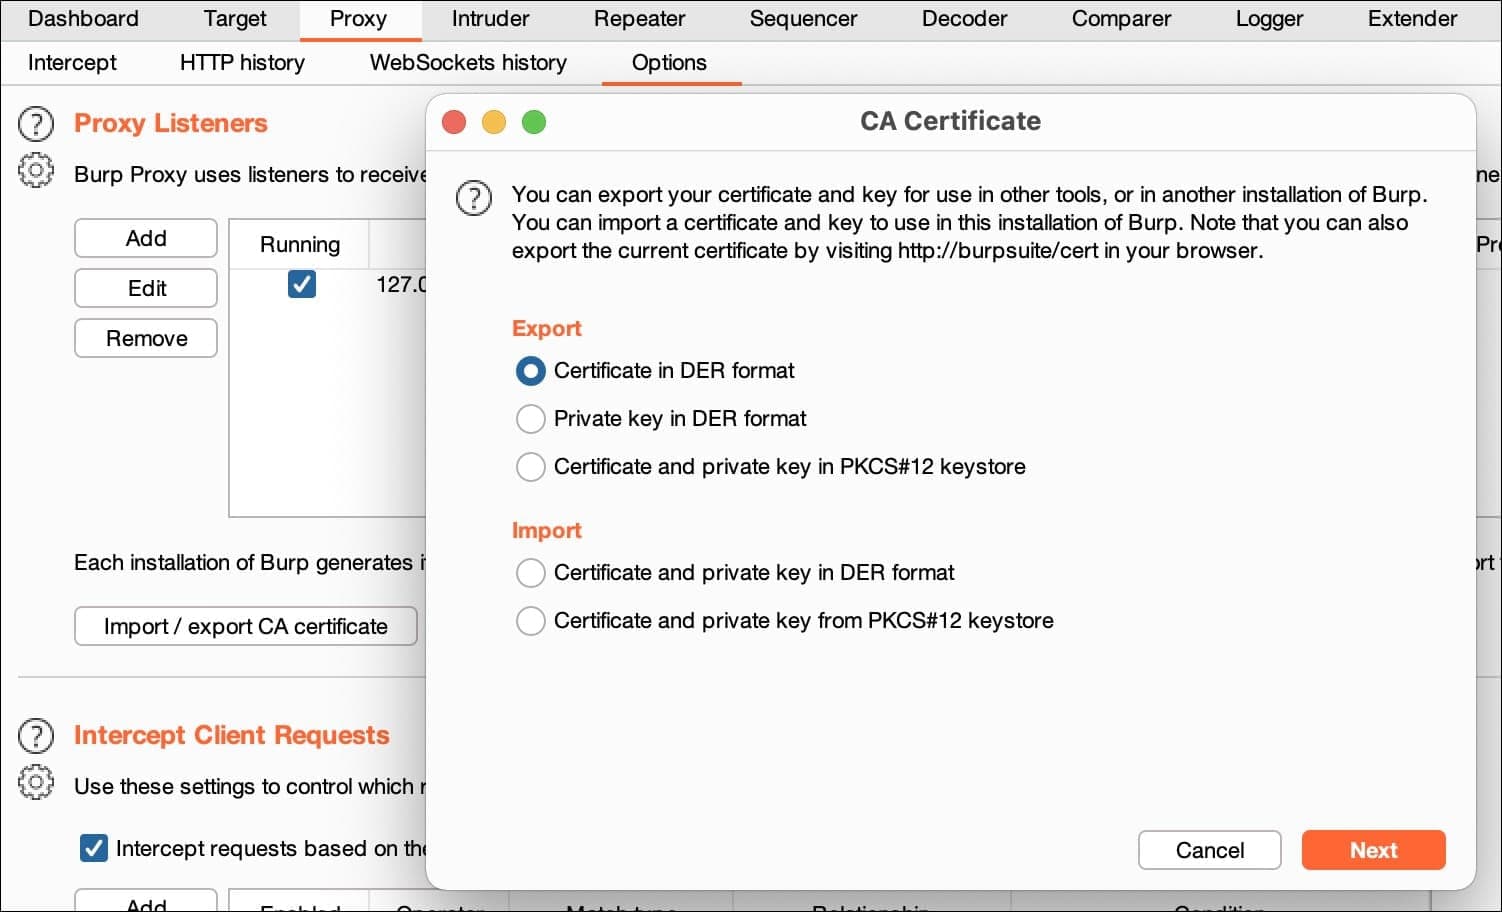
Task: Toggle Intercept requests based on rules checkbox
Action: 94,849
